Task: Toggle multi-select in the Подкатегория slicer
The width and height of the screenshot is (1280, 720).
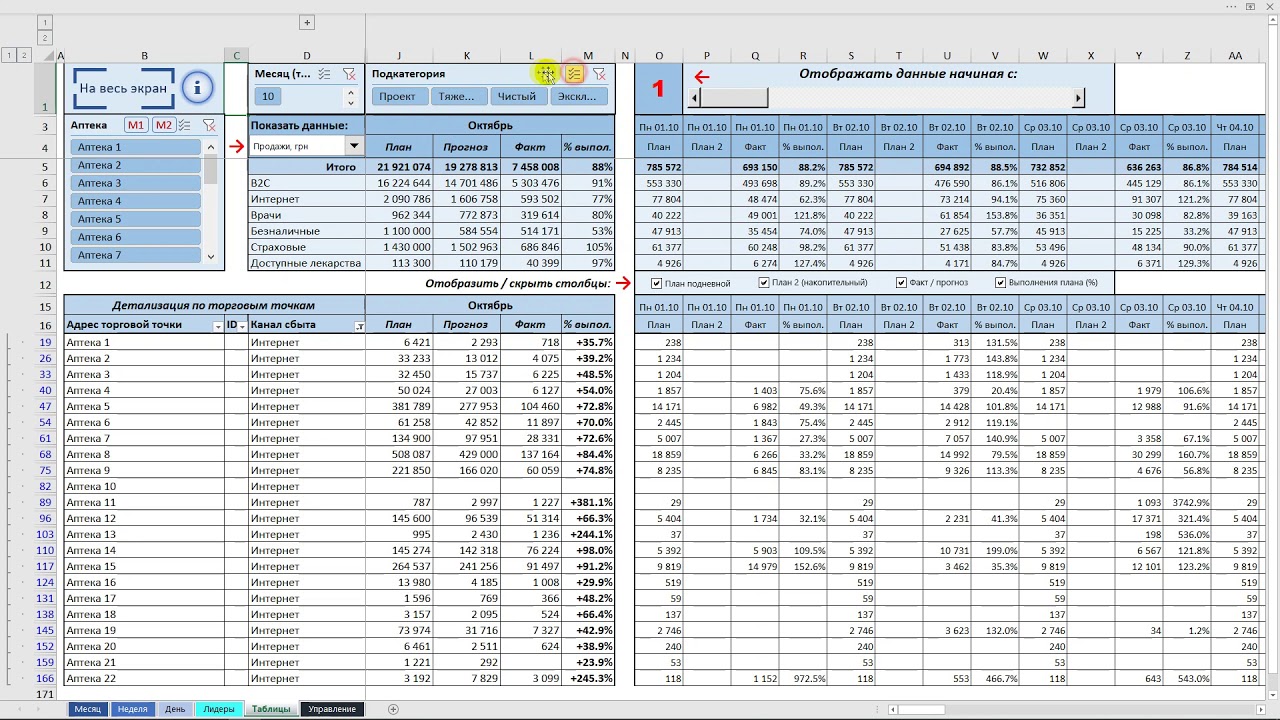Action: (x=574, y=74)
